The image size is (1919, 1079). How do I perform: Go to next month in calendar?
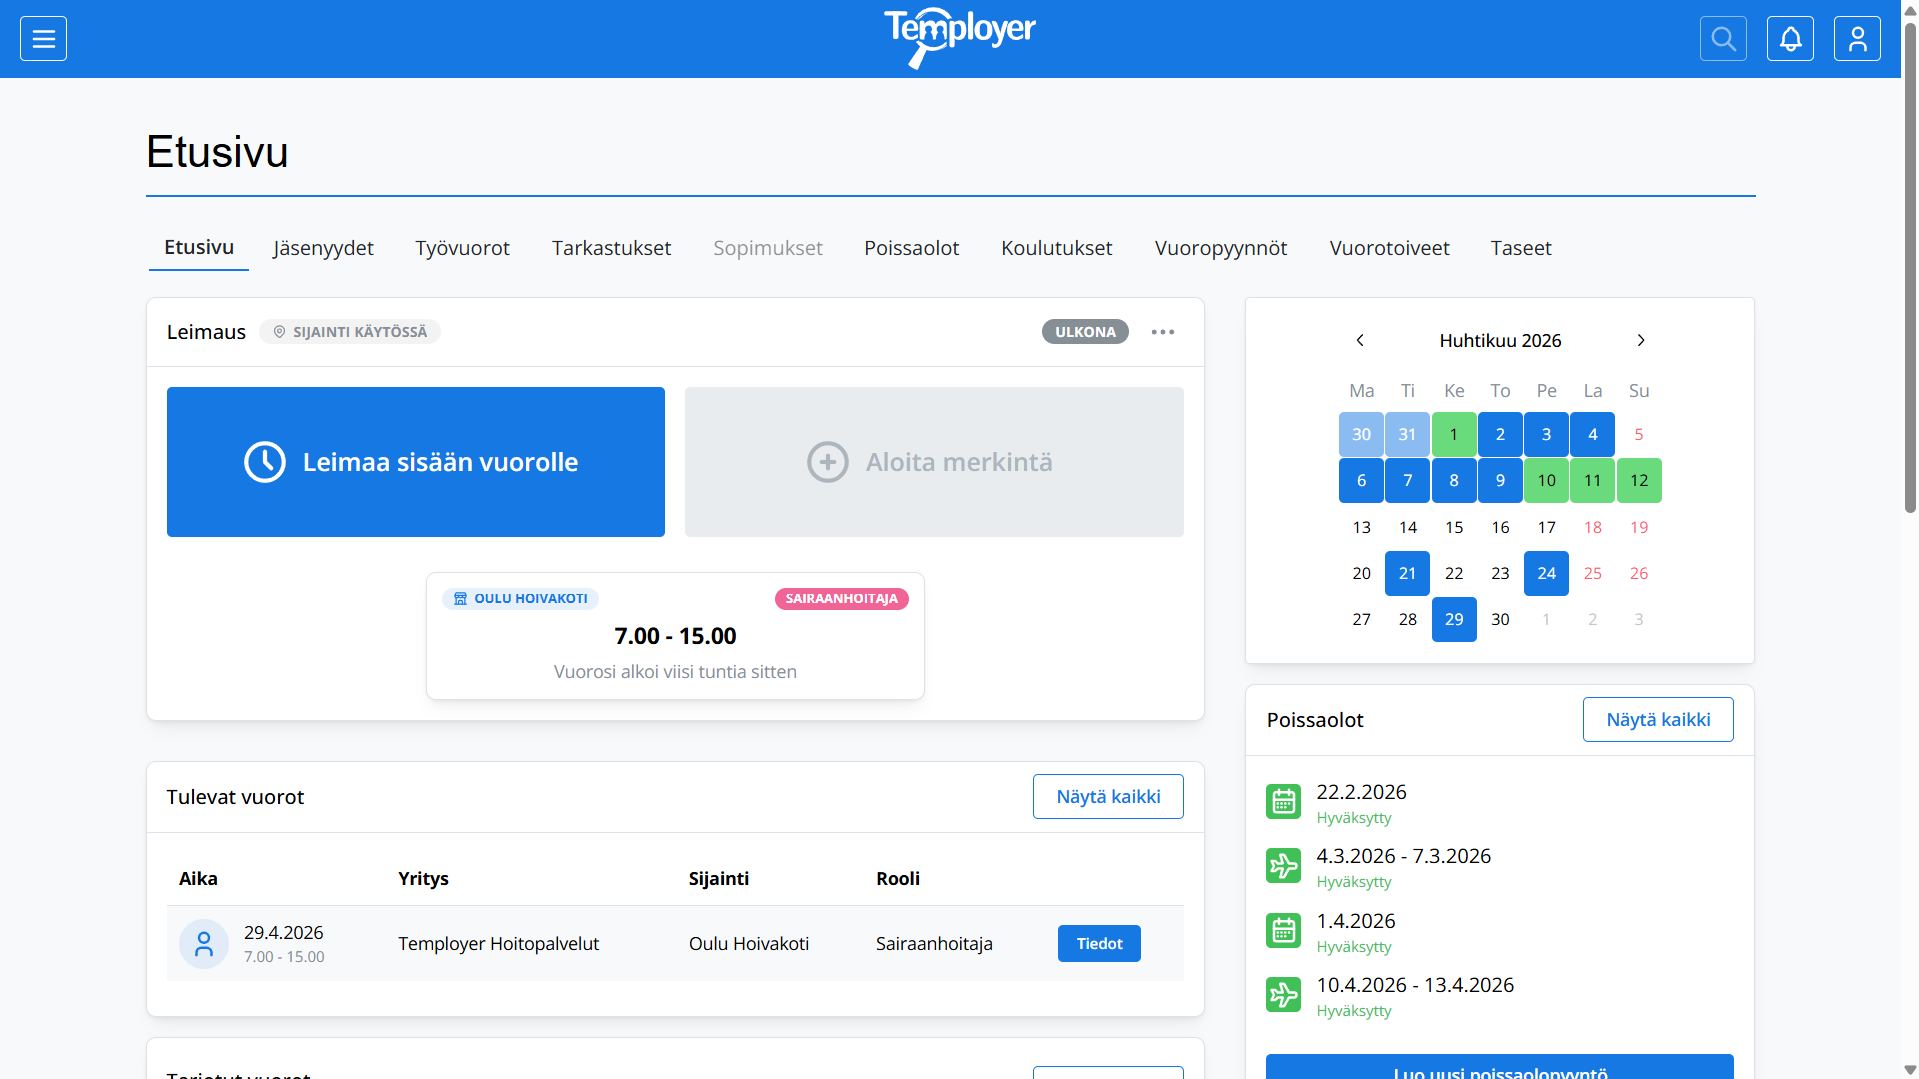(1641, 340)
